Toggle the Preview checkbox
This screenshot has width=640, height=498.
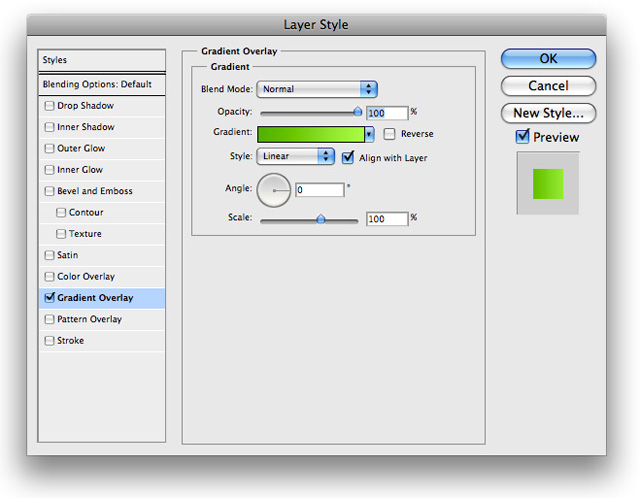pyautogui.click(x=522, y=136)
